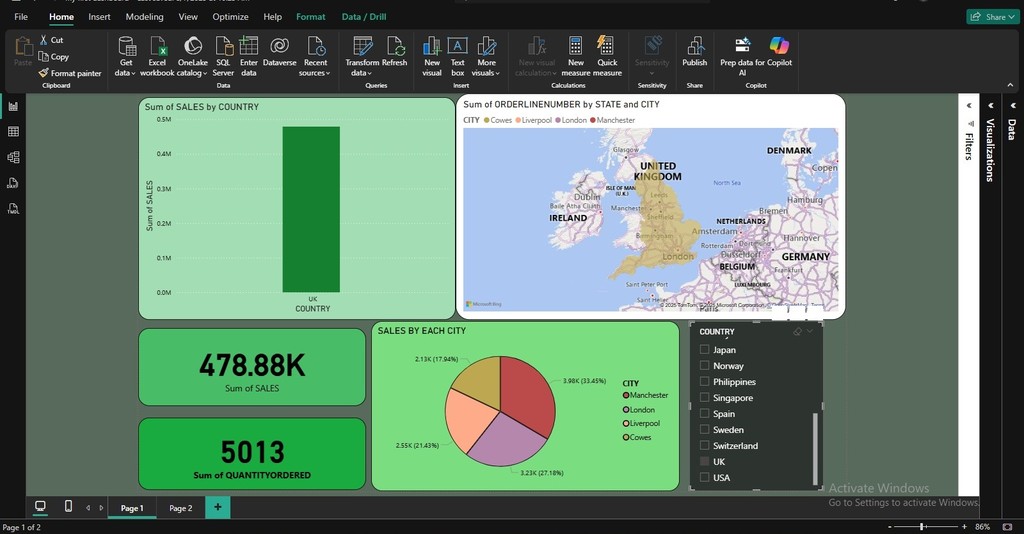This screenshot has width=1024, height=534.
Task: Check the Switzerland country checkbox
Action: click(x=705, y=445)
